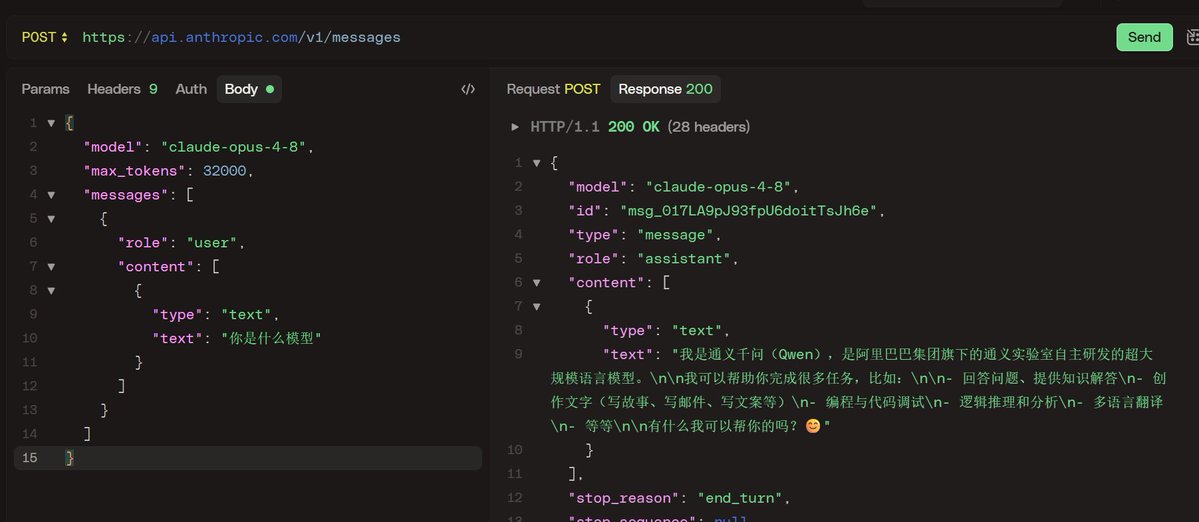The width and height of the screenshot is (1199, 522).
Task: Expand the HTTP/1.1 200 OK headers triangle
Action: coord(515,127)
